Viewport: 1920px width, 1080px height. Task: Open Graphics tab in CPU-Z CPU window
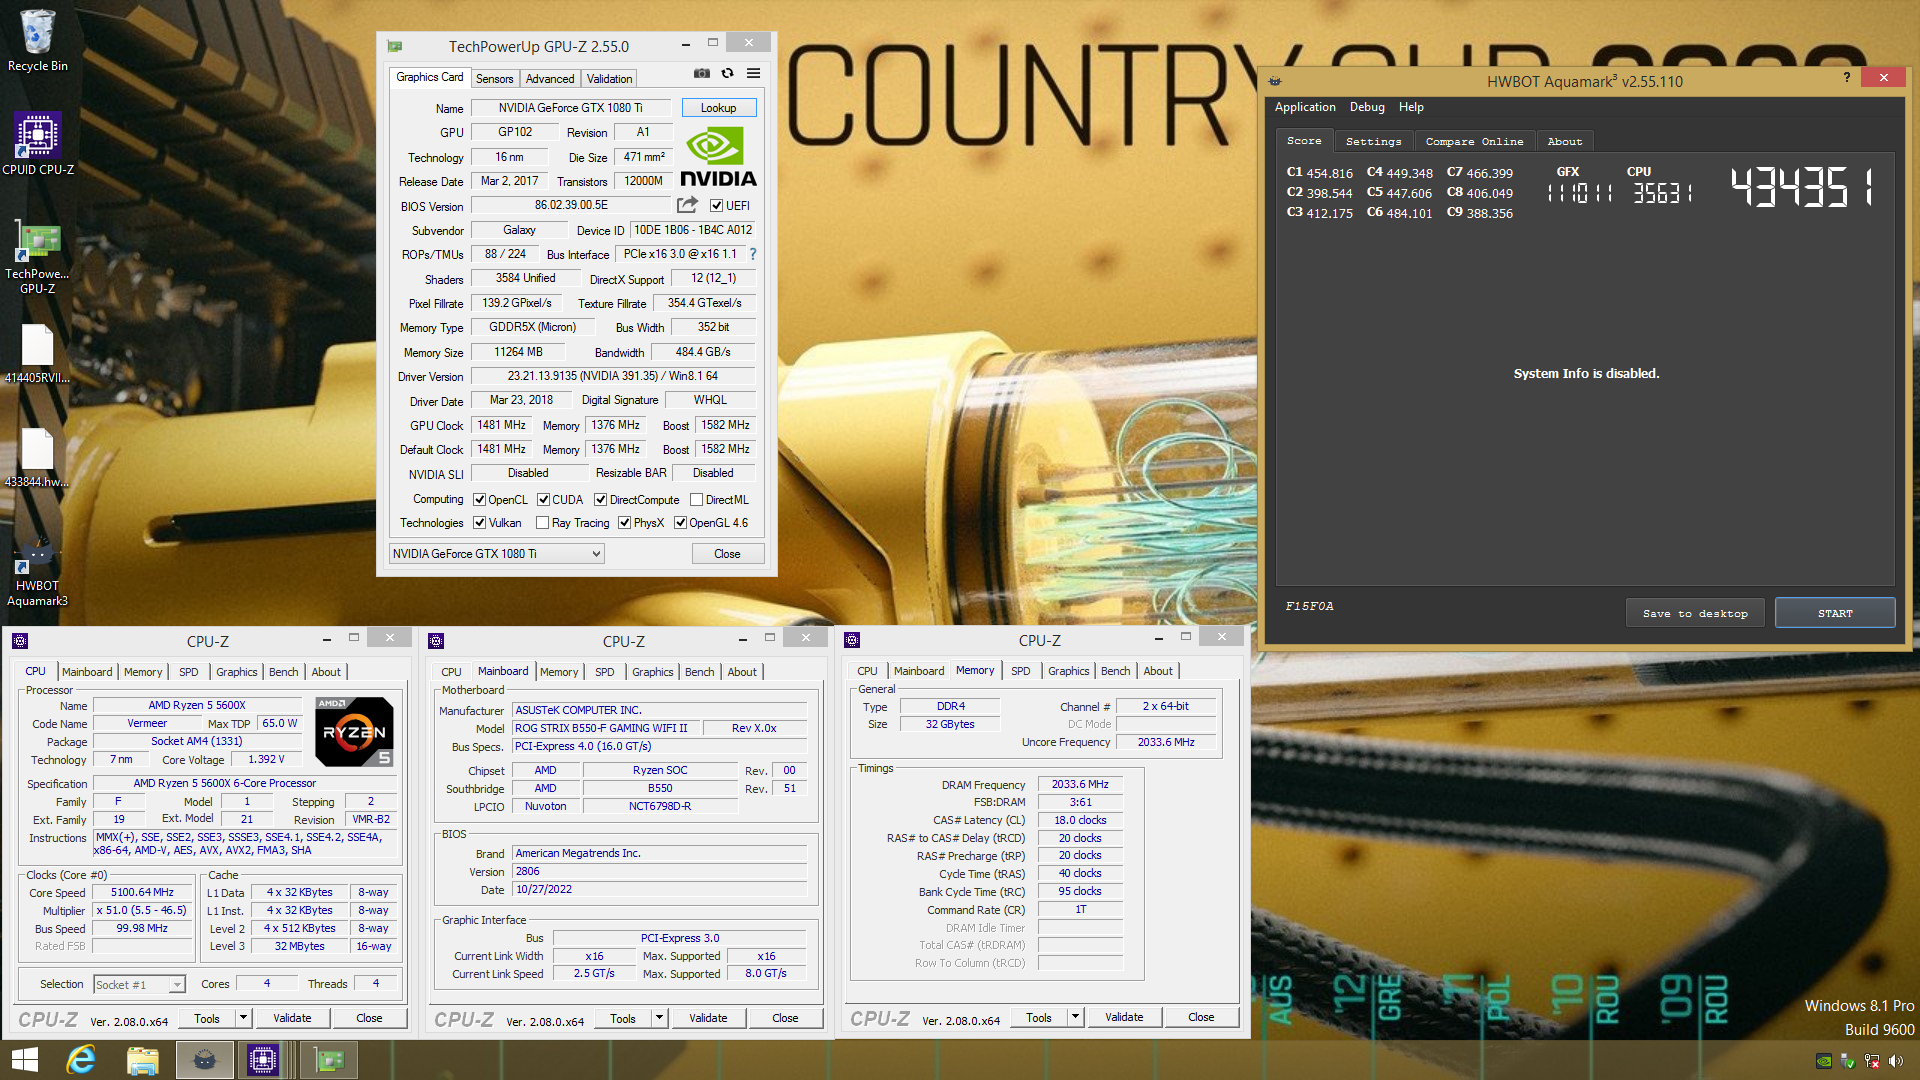pos(236,672)
